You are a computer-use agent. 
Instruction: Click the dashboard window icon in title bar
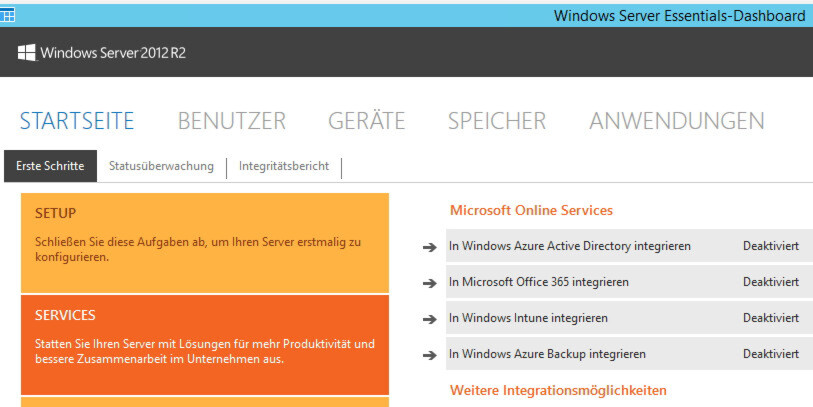pyautogui.click(x=7, y=15)
